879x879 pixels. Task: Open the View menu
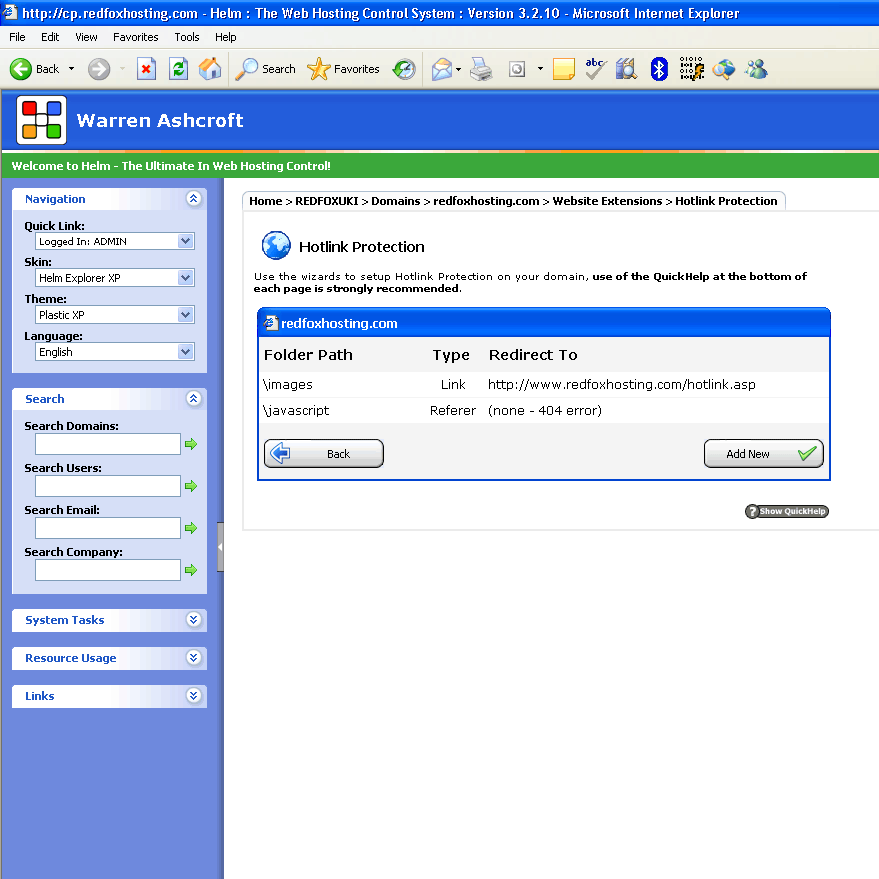(x=86, y=37)
